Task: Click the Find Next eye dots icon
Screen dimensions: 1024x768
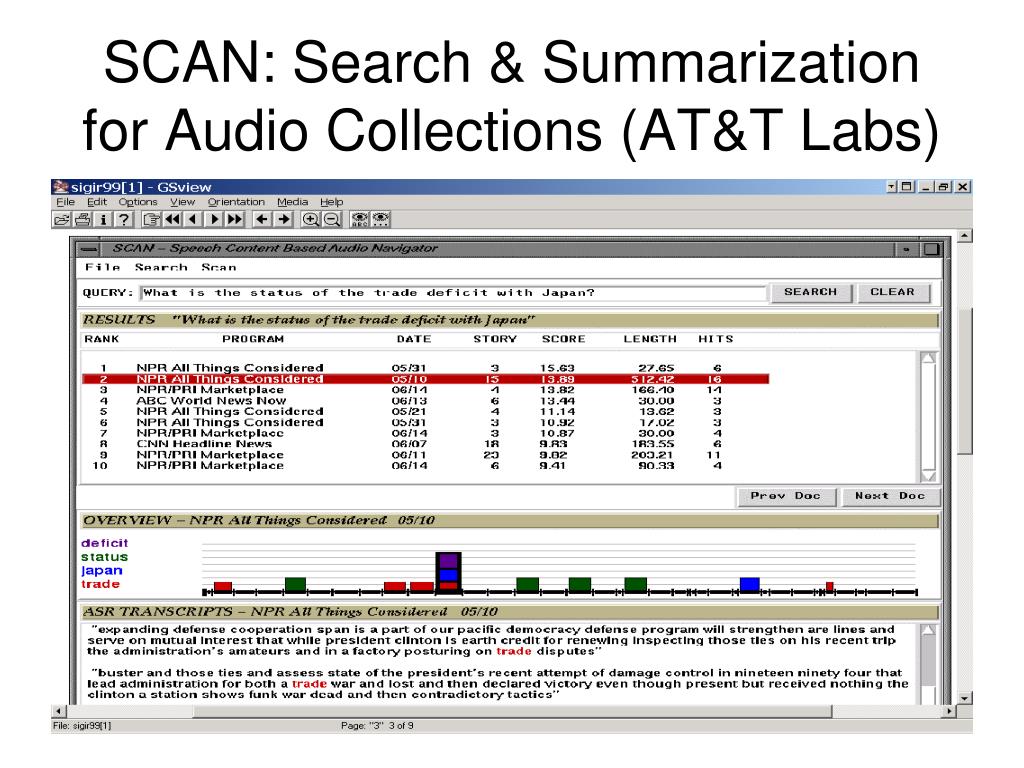Action: (x=381, y=219)
